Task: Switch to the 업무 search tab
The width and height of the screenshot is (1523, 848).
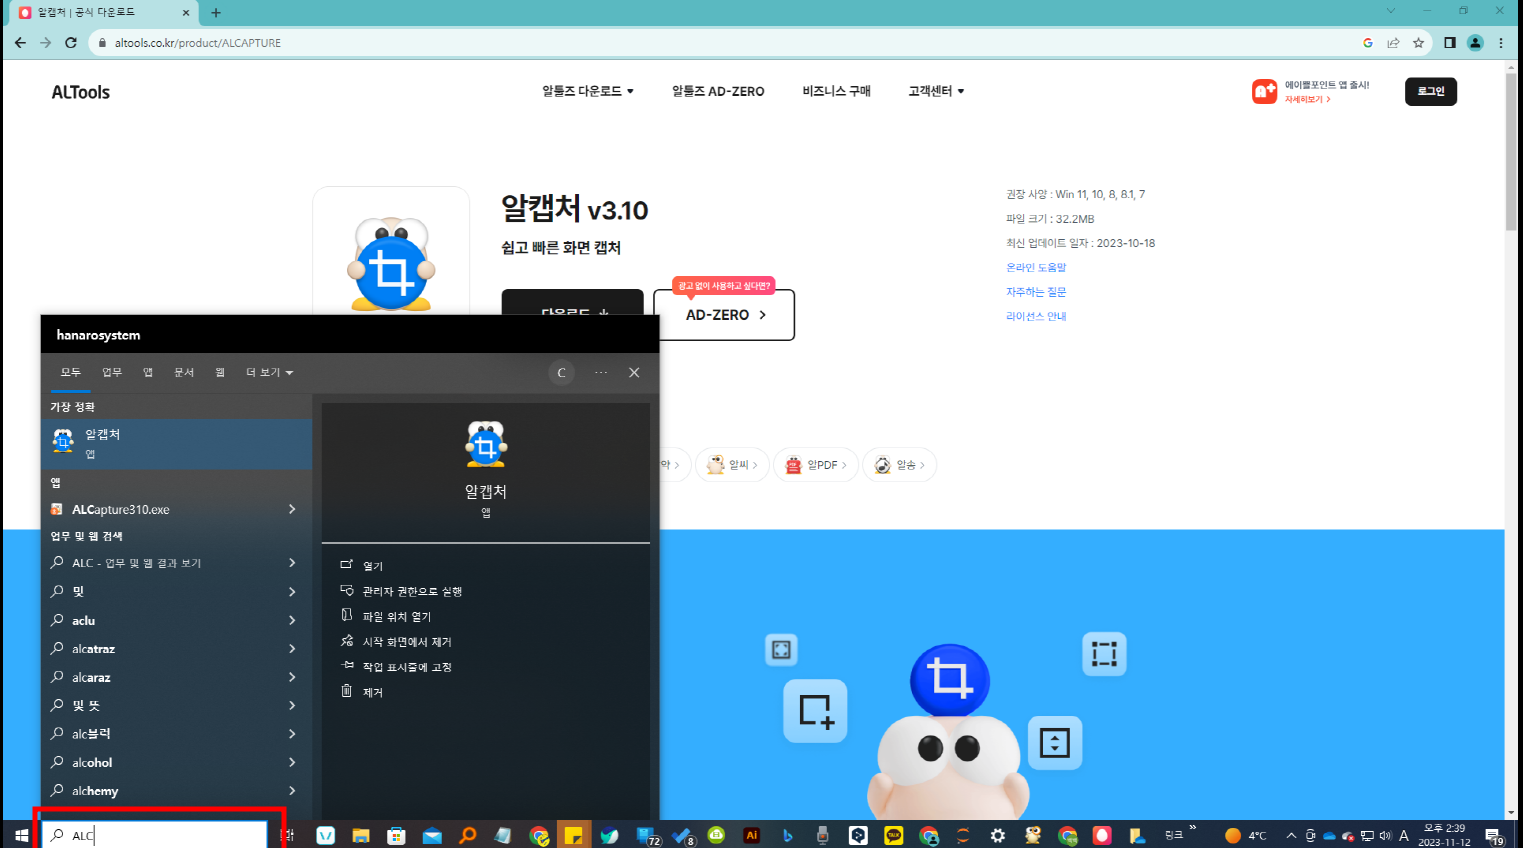Action: 112,372
